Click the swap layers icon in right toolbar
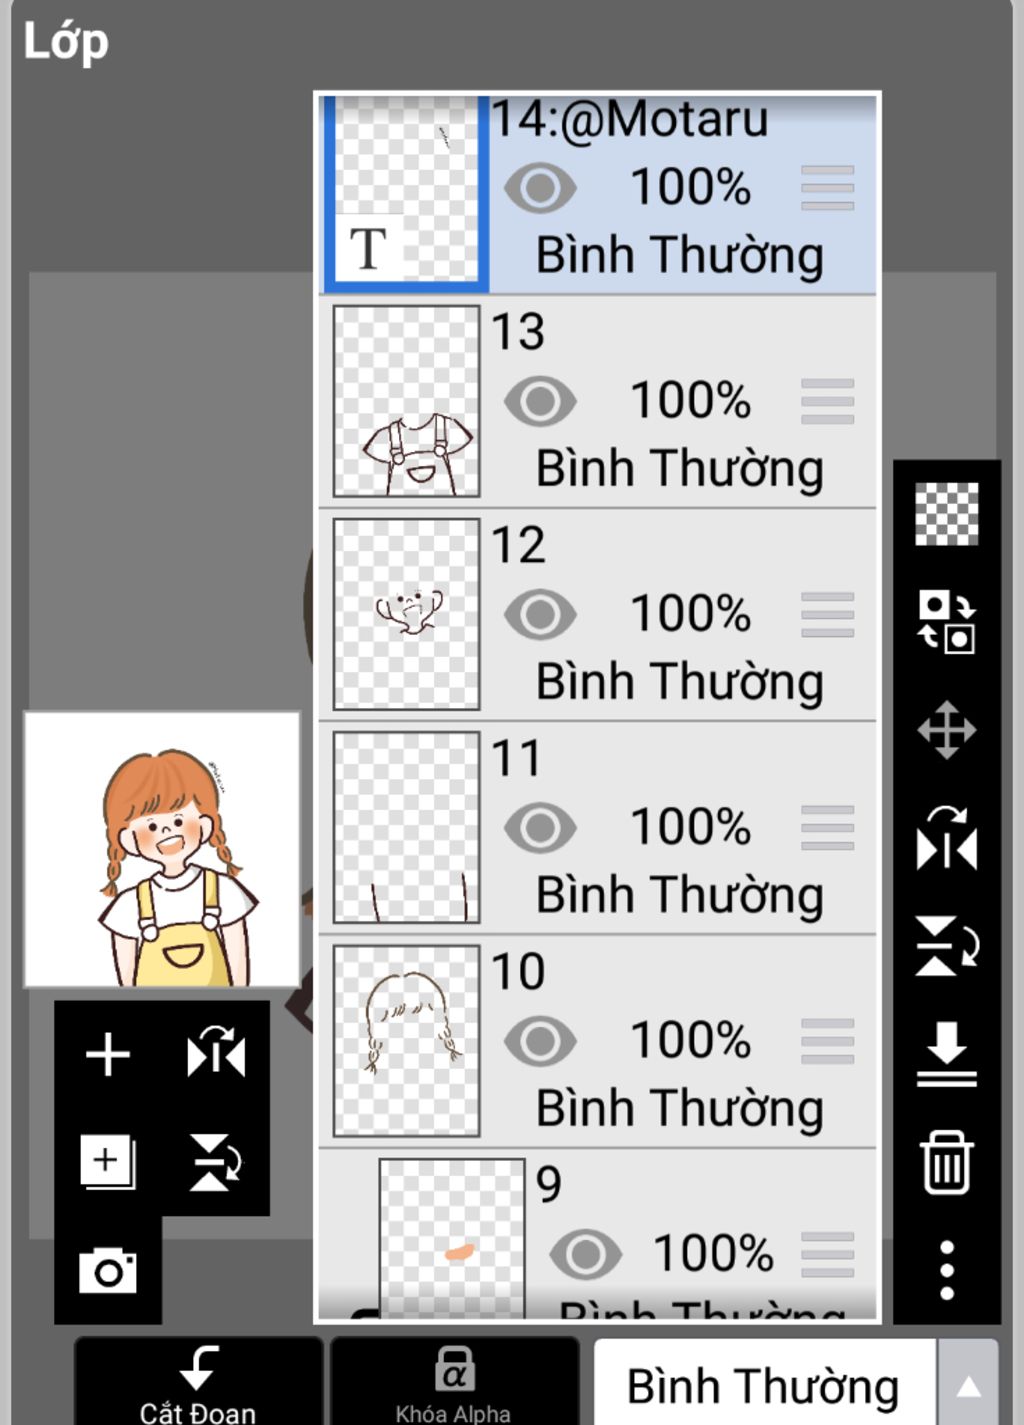The height and width of the screenshot is (1425, 1024). pyautogui.click(x=946, y=621)
